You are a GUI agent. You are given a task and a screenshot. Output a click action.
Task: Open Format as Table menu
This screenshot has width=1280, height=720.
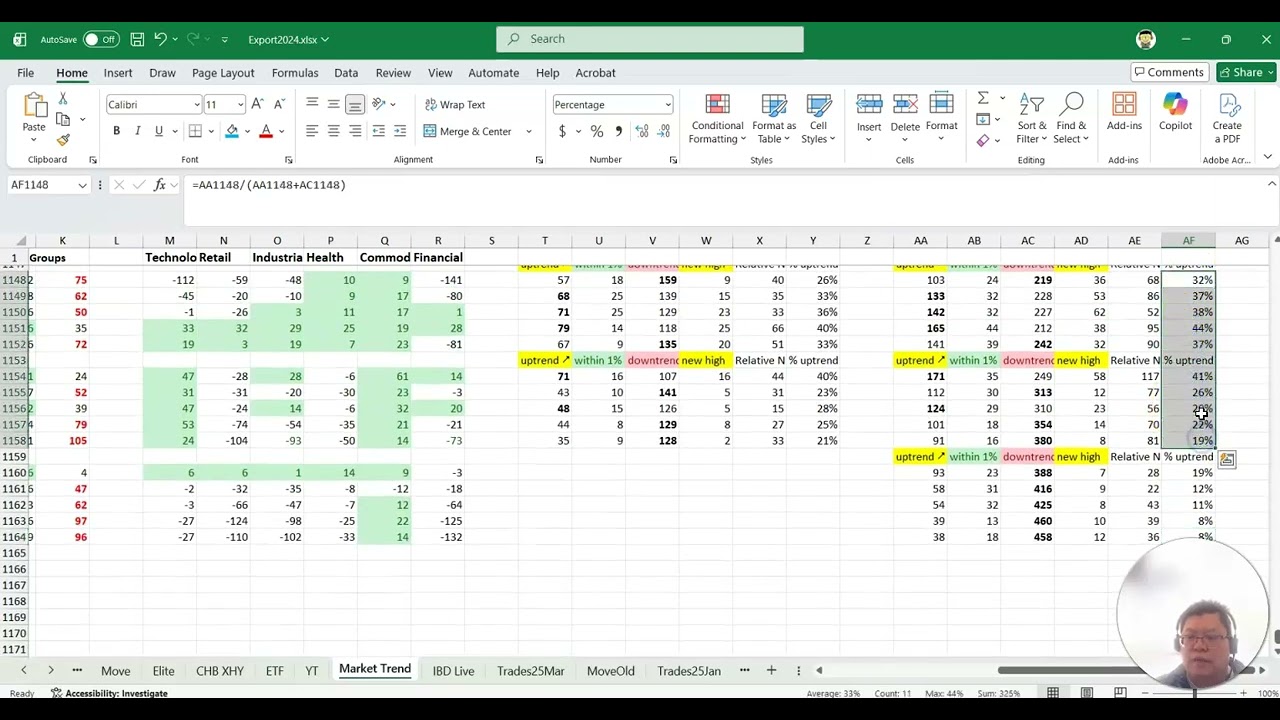click(x=774, y=119)
